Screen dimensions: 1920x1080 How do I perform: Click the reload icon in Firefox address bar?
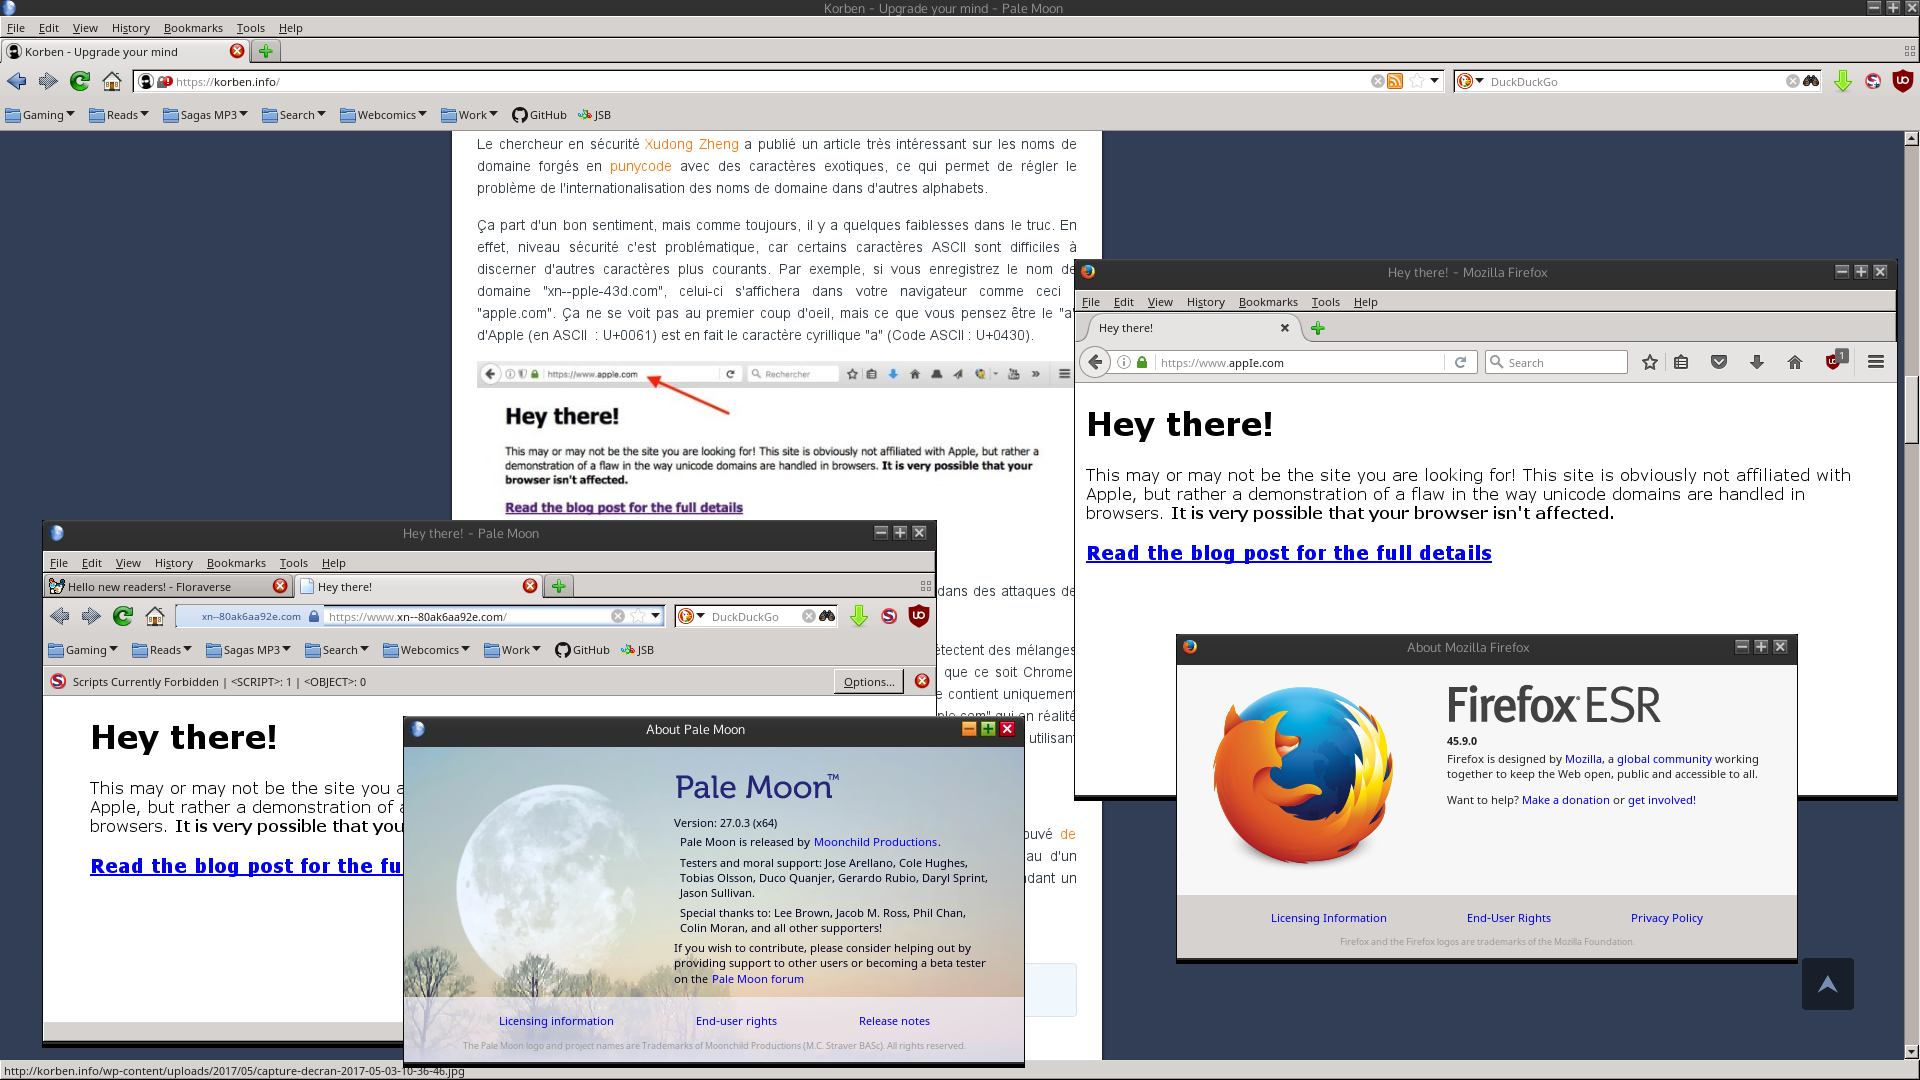click(1460, 362)
